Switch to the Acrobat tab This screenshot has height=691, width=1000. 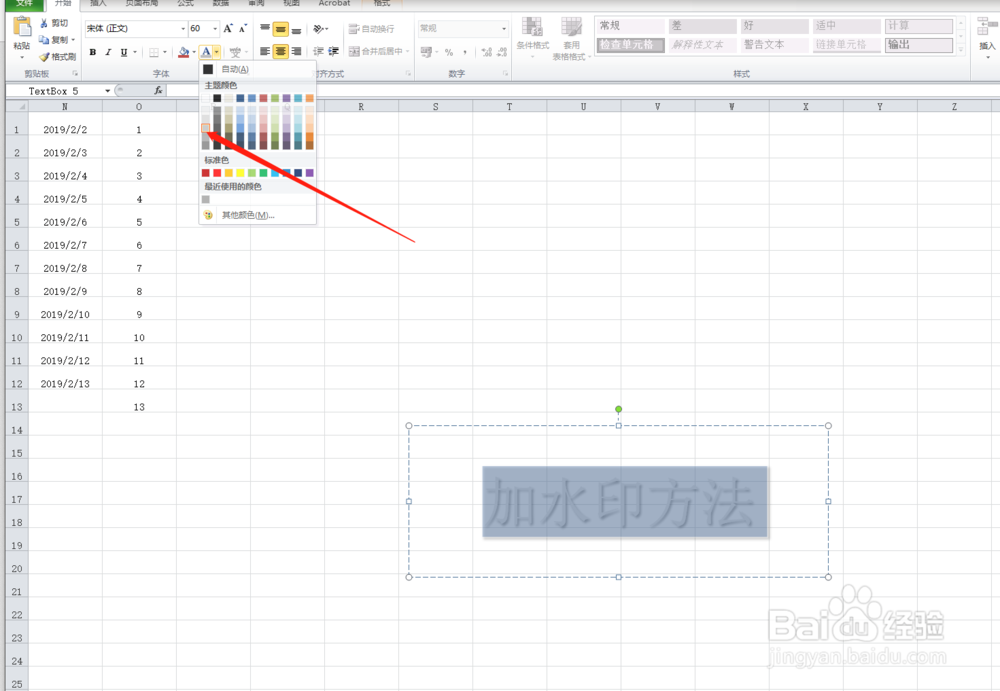coord(334,3)
